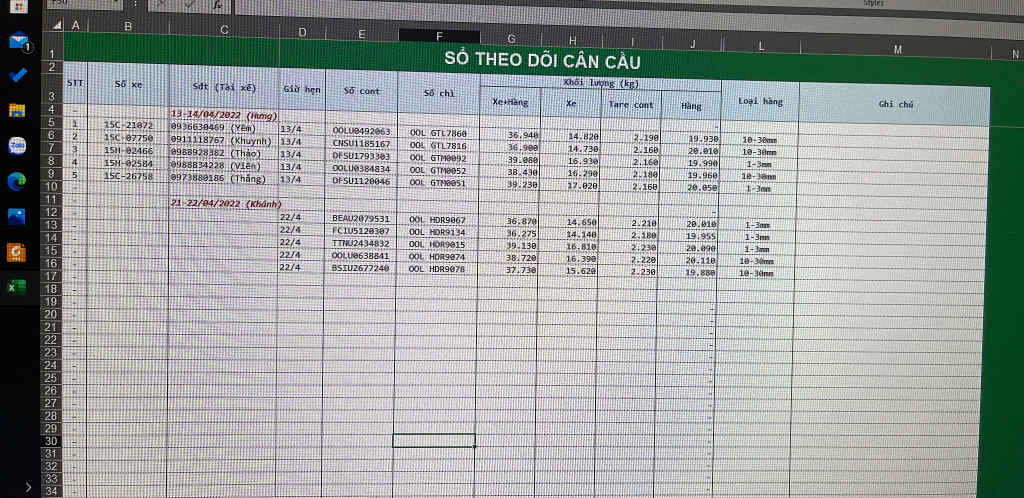Image resolution: width=1024 pixels, height=498 pixels.
Task: Select the cell containing OOLU0492063
Action: [x=361, y=132]
